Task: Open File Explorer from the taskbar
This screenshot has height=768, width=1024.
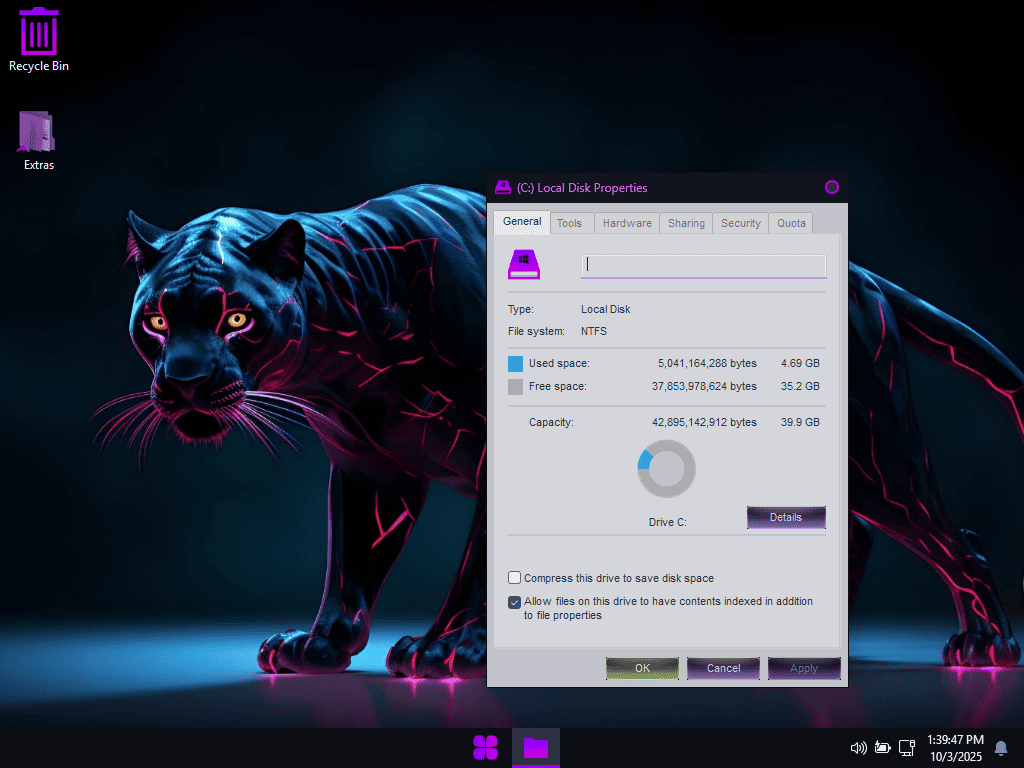Action: point(536,747)
